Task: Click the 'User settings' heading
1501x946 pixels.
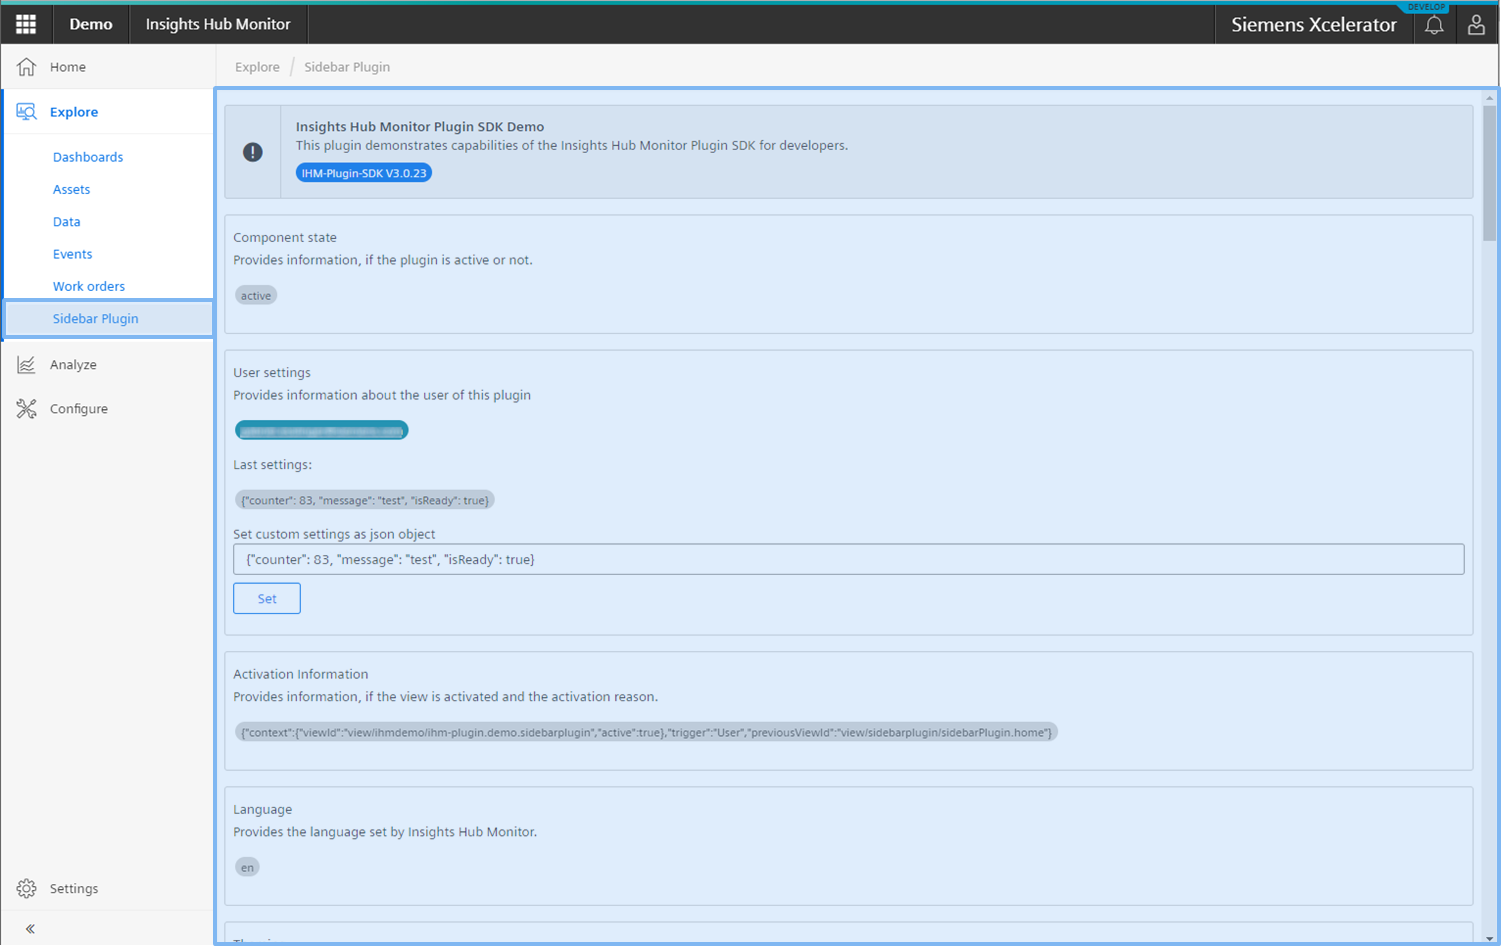Action: [272, 373]
